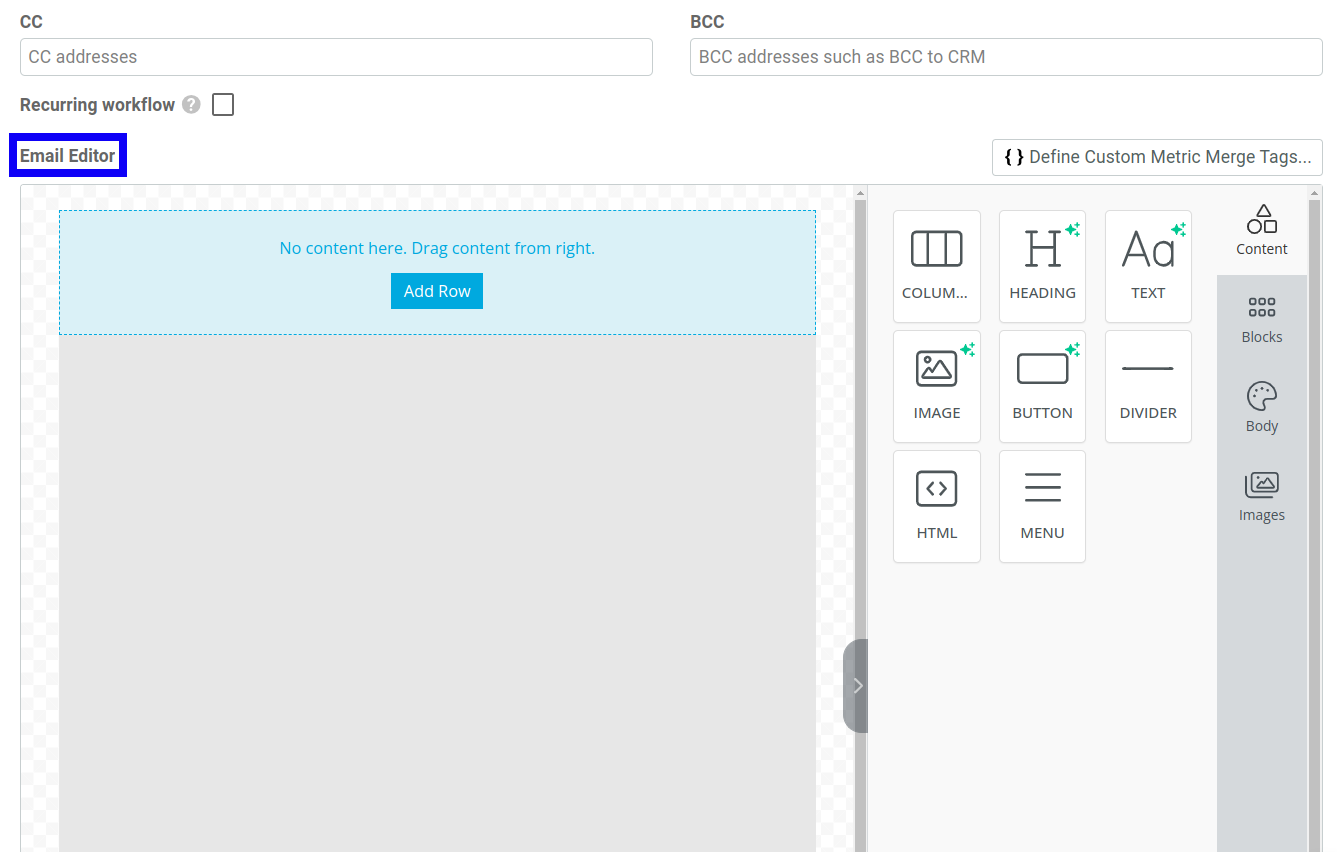Screen dimensions: 1337x852
Task: Open Define Custom Metric Merge Tags
Action: point(1157,157)
